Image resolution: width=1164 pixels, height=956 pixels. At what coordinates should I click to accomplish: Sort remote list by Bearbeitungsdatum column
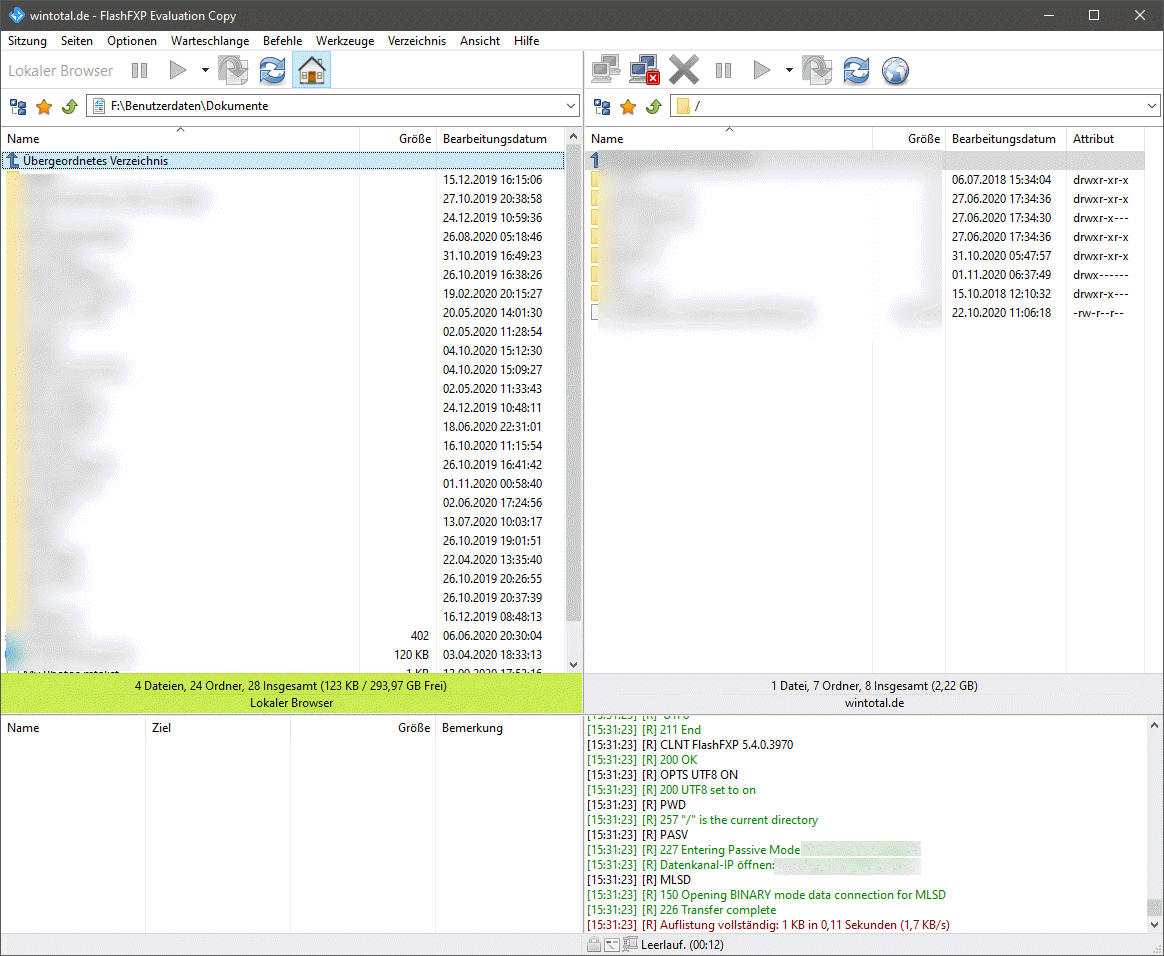[x=1006, y=139]
